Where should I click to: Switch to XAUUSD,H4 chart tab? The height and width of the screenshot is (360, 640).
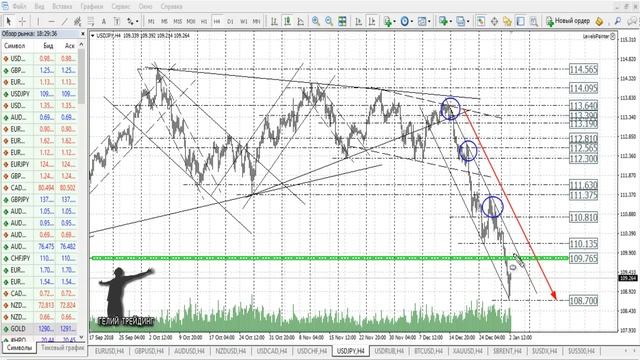pos(467,351)
